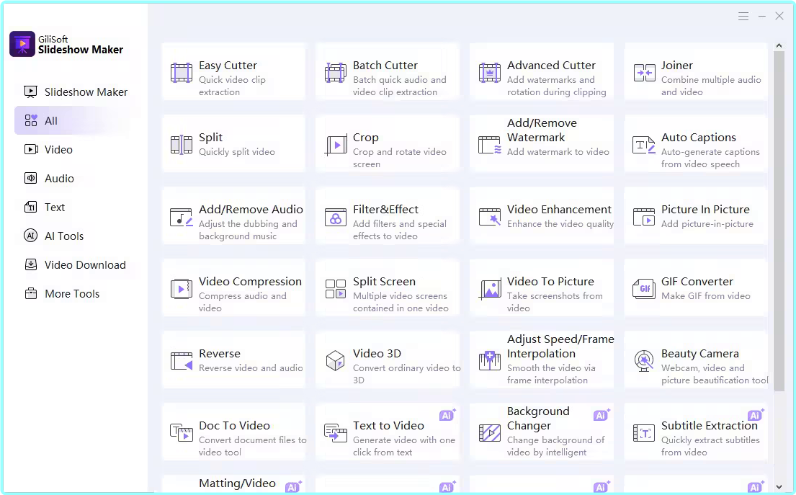
Task: Click the Video Enhancement title
Action: coord(558,209)
